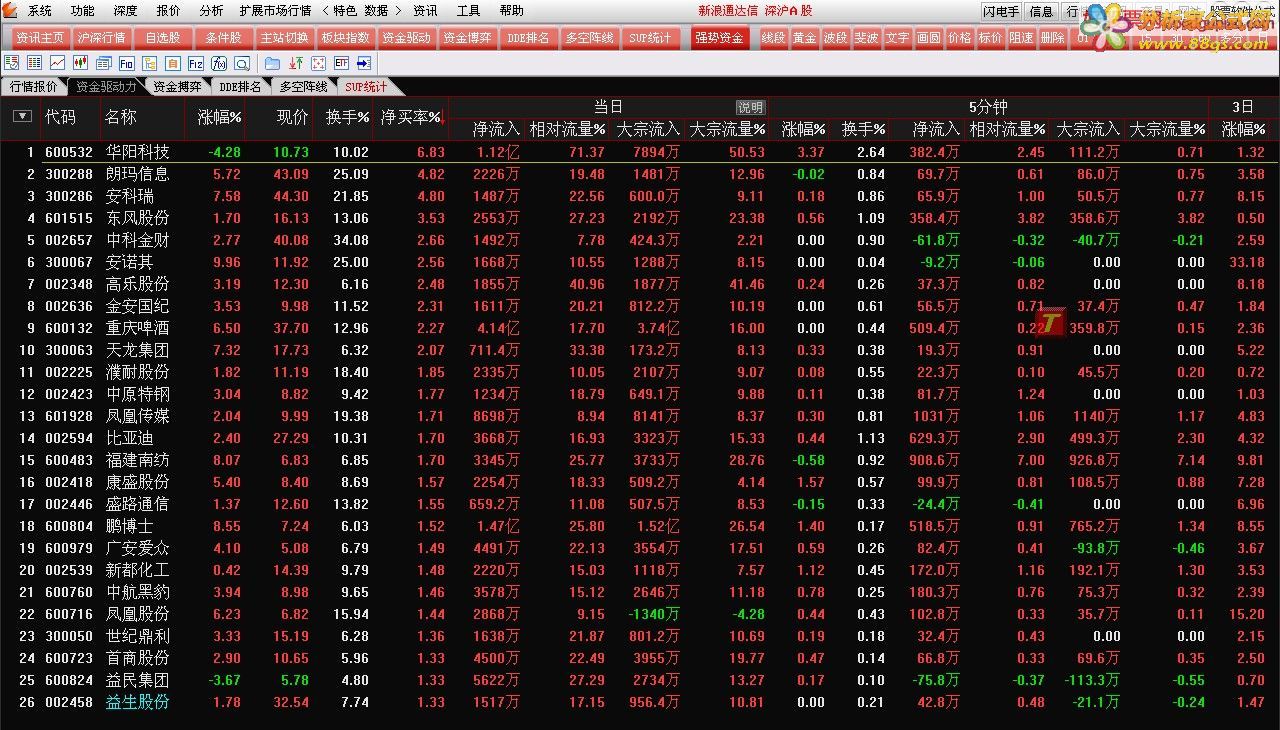Switch to the 行情报价 tab
1280x730 pixels.
click(x=33, y=87)
